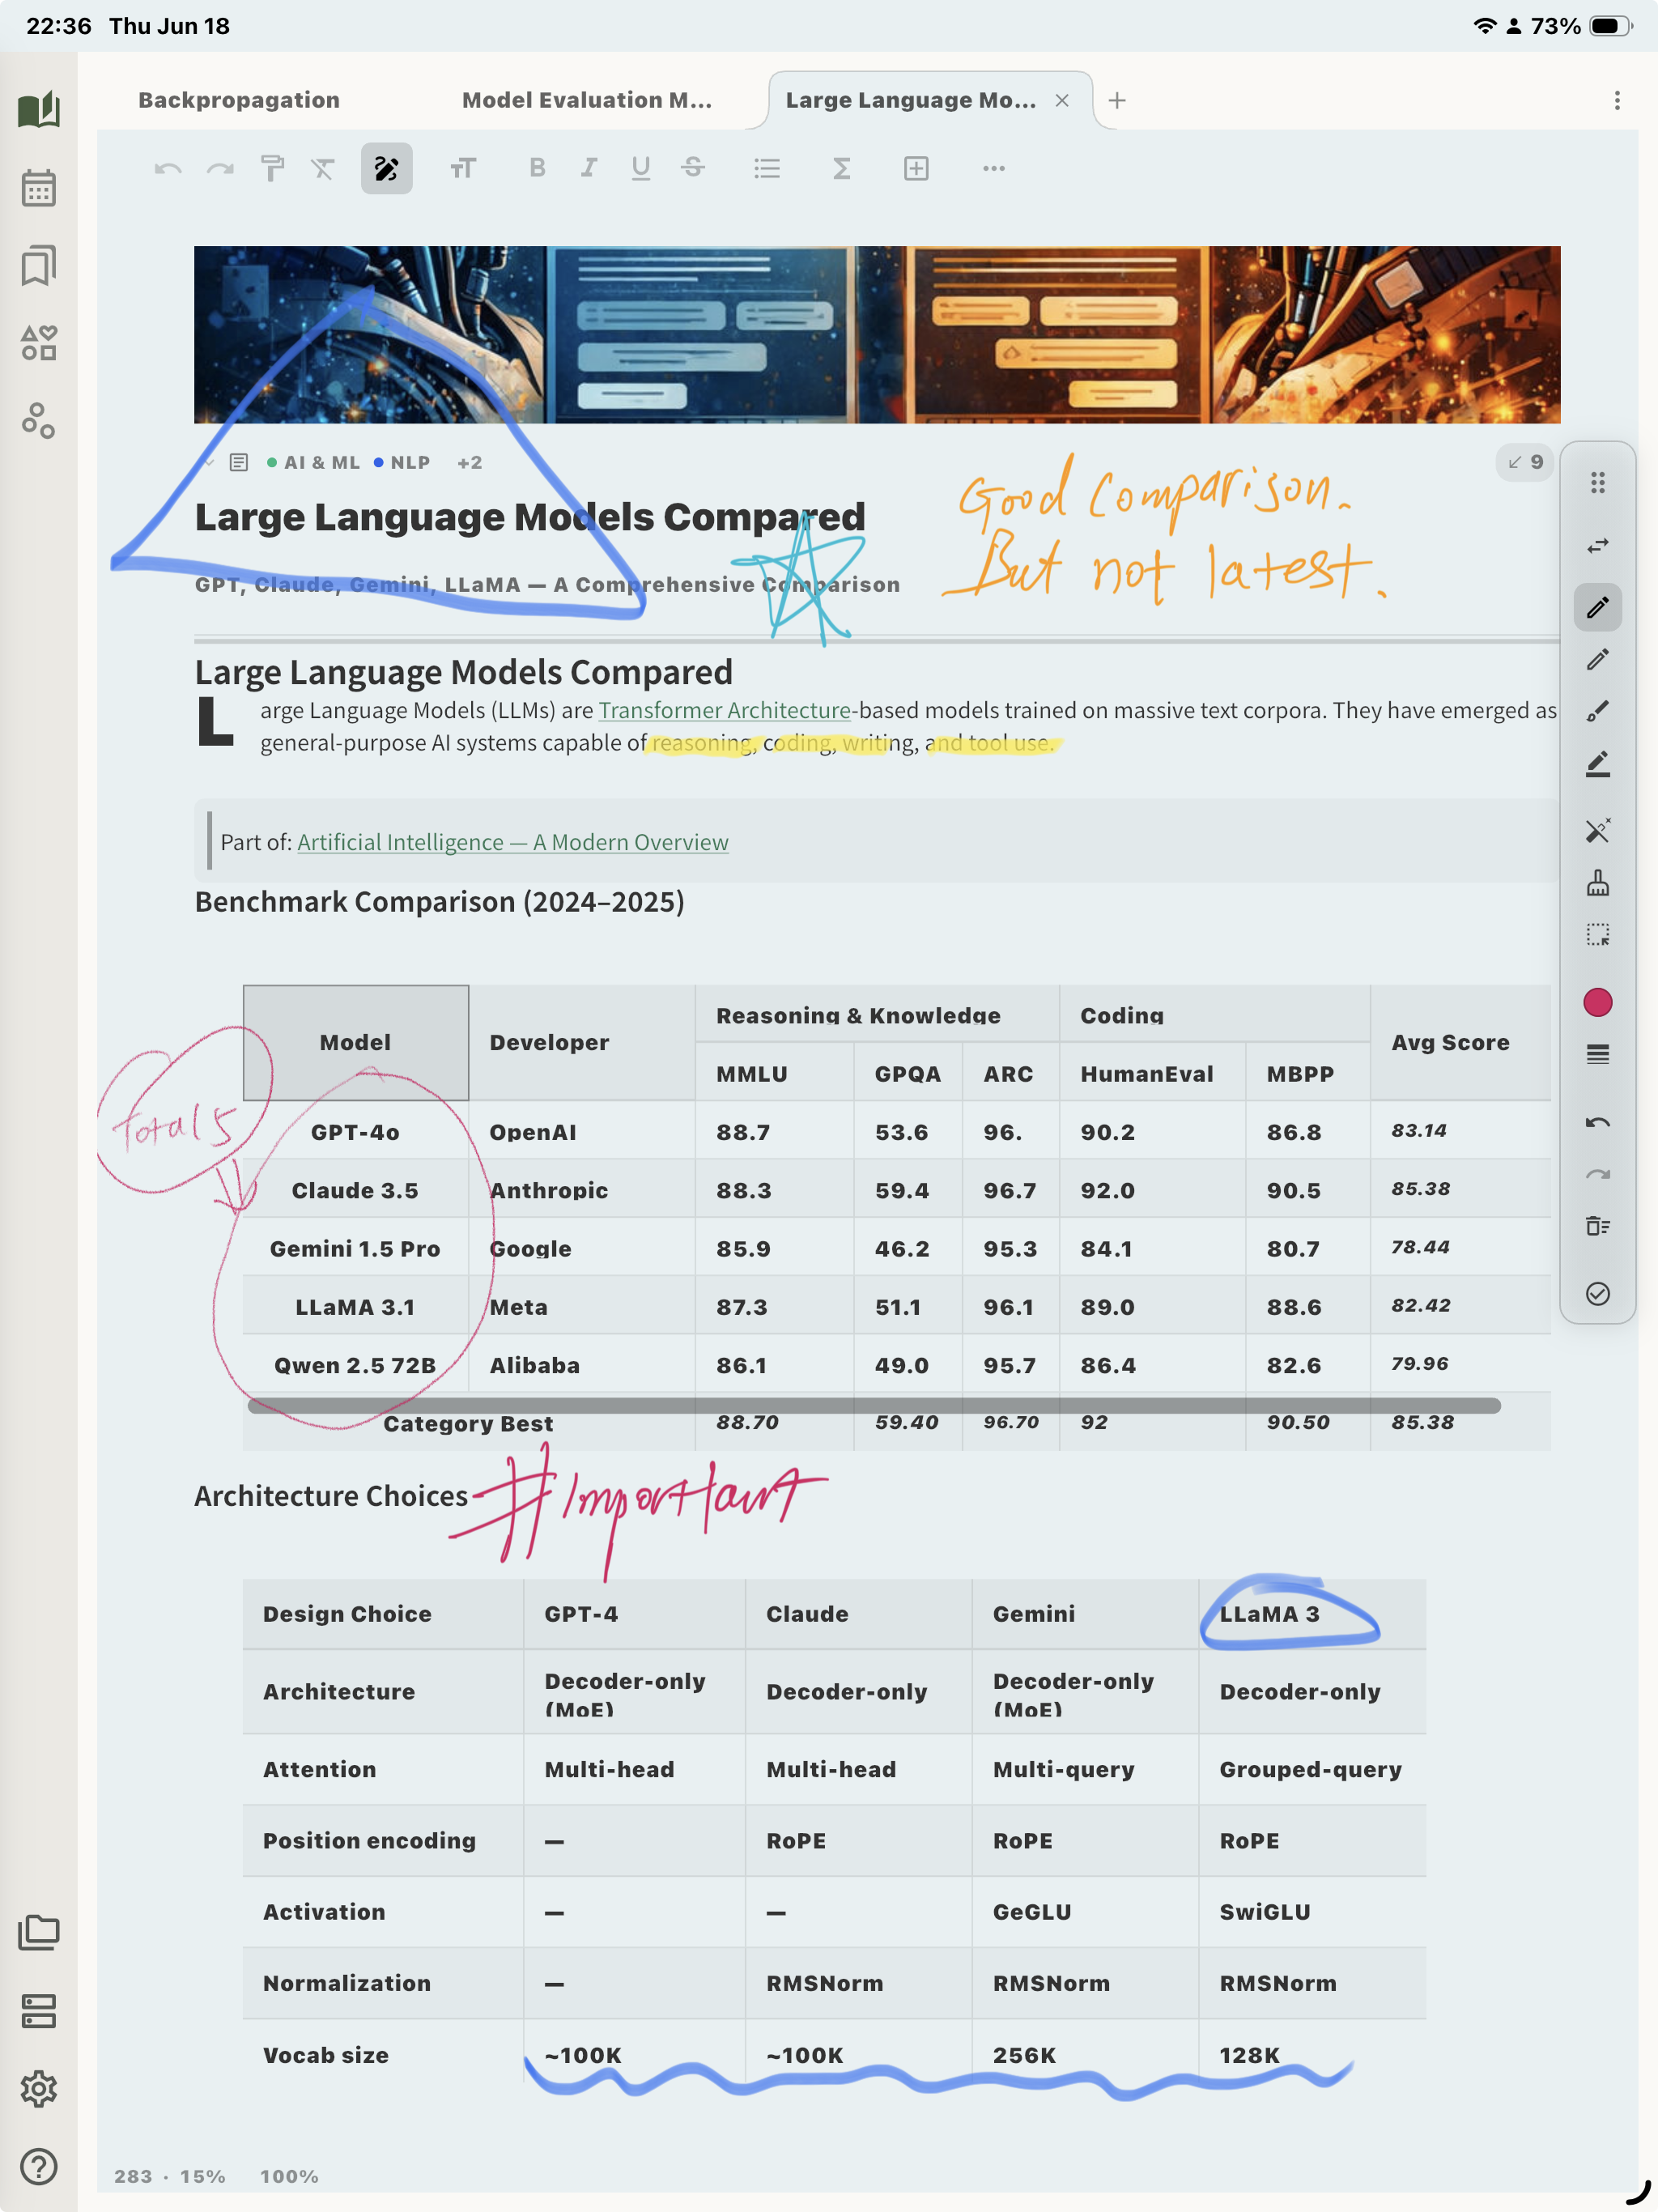Insert a math sigma formula
This screenshot has width=1658, height=2212.
[842, 168]
